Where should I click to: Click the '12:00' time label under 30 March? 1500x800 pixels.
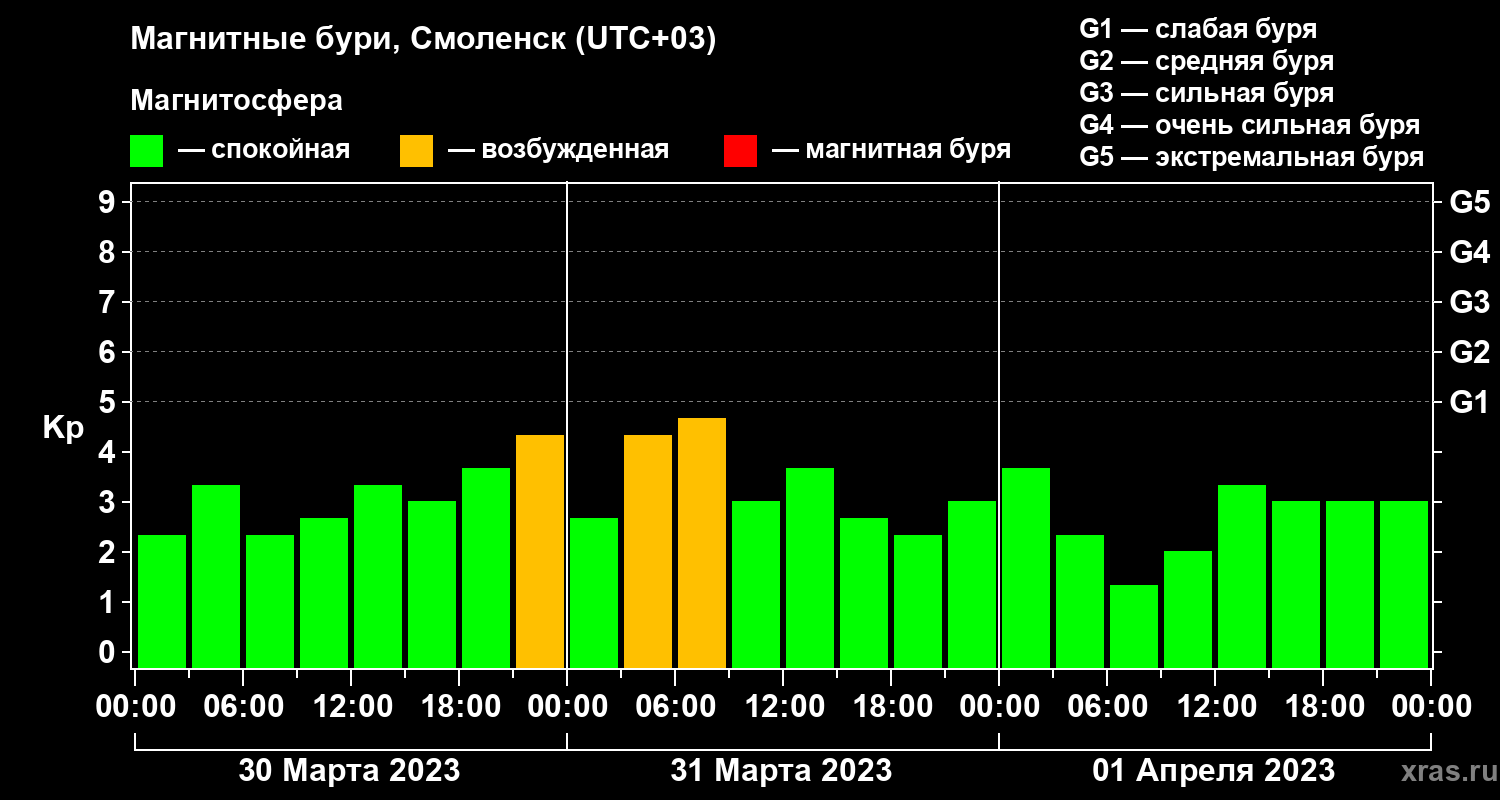point(351,707)
